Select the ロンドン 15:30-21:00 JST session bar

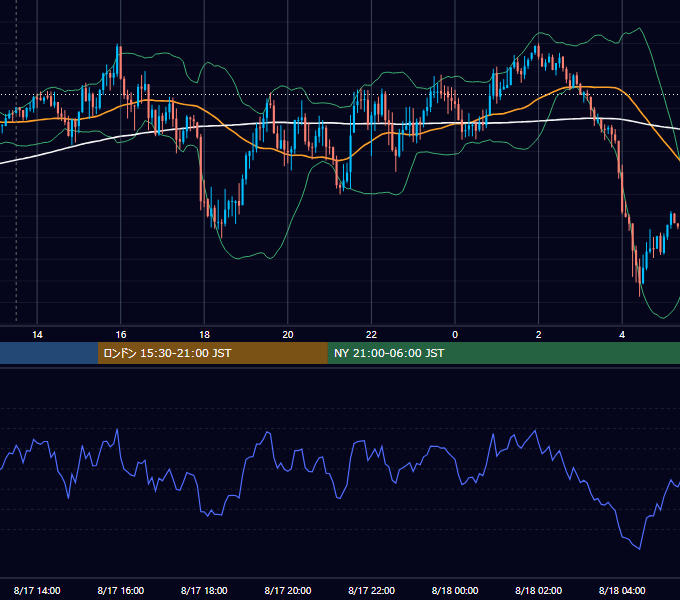point(212,353)
